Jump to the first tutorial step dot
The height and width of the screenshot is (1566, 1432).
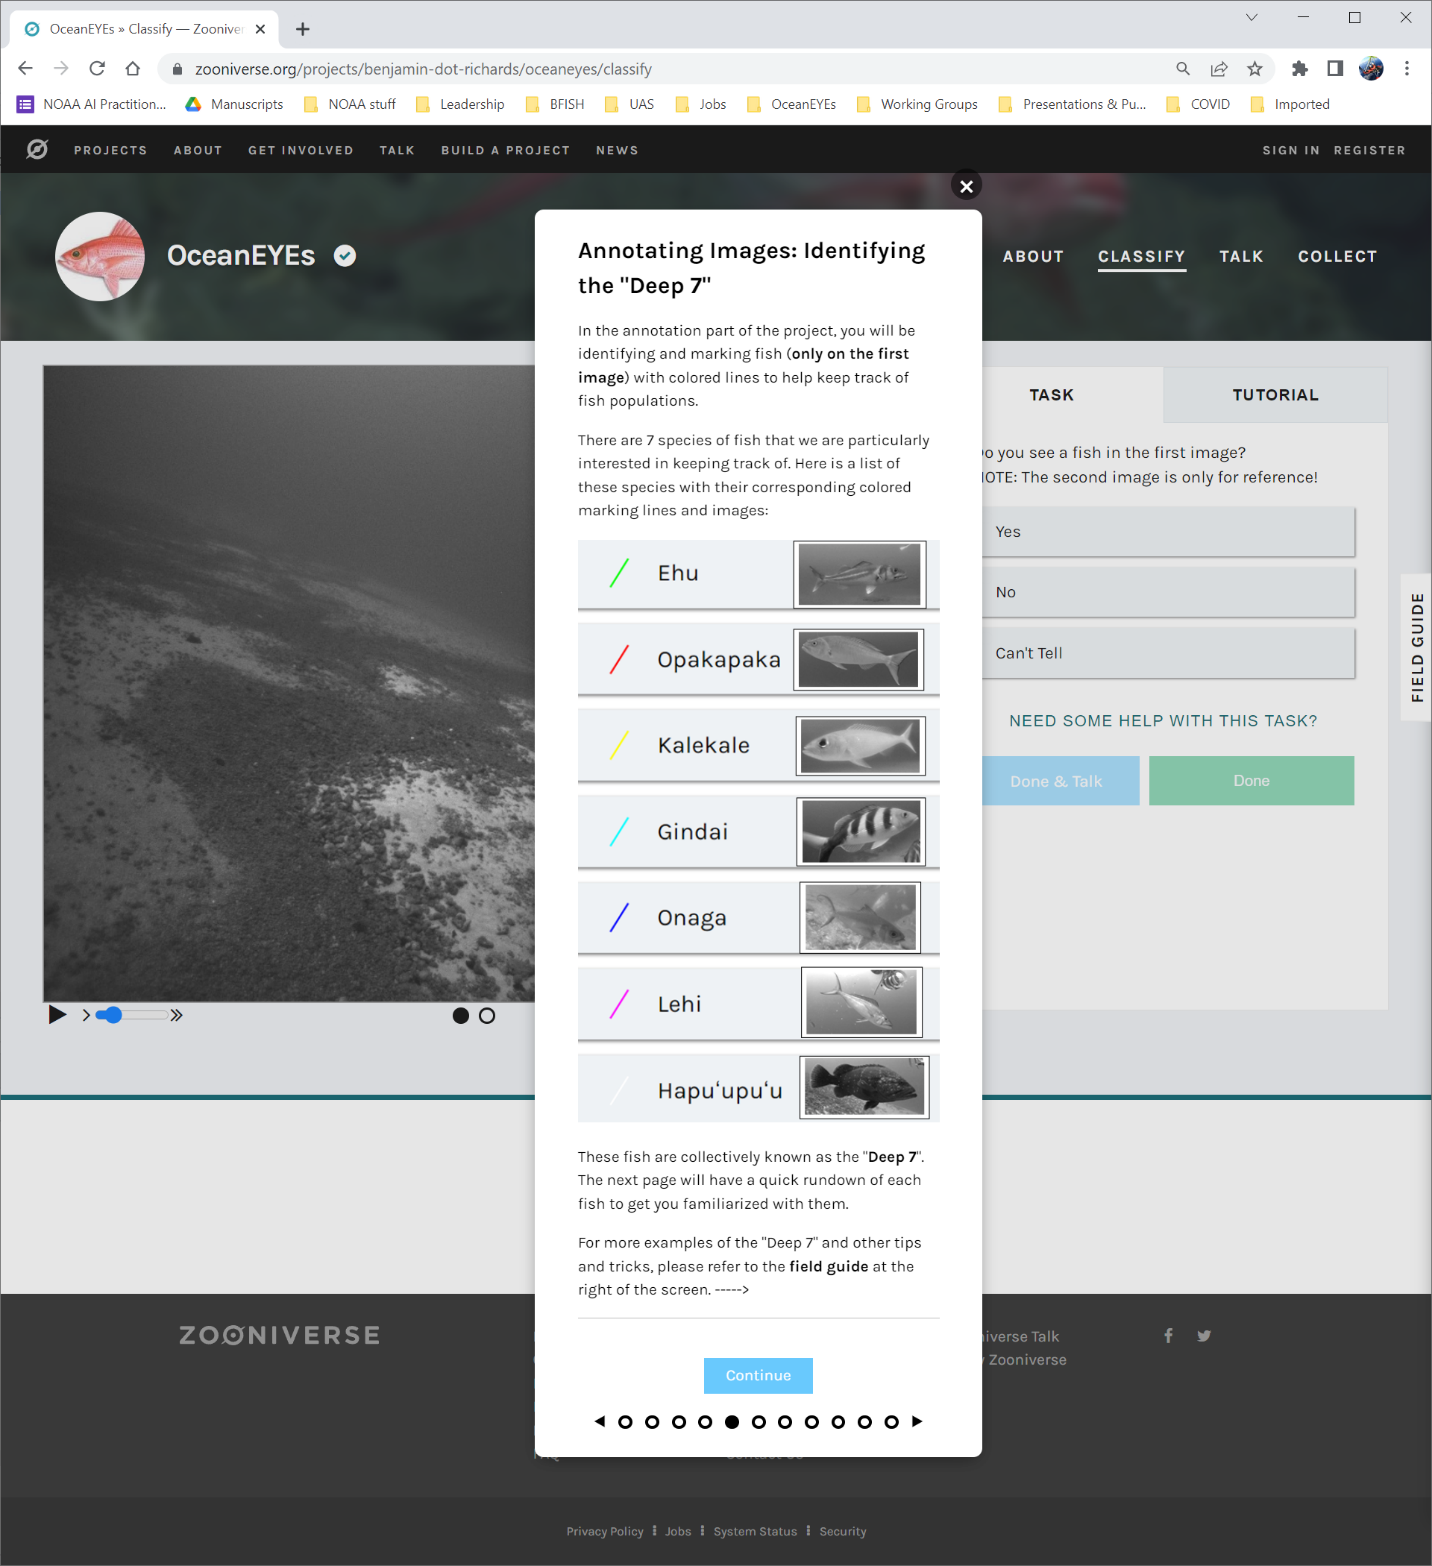coord(625,1422)
